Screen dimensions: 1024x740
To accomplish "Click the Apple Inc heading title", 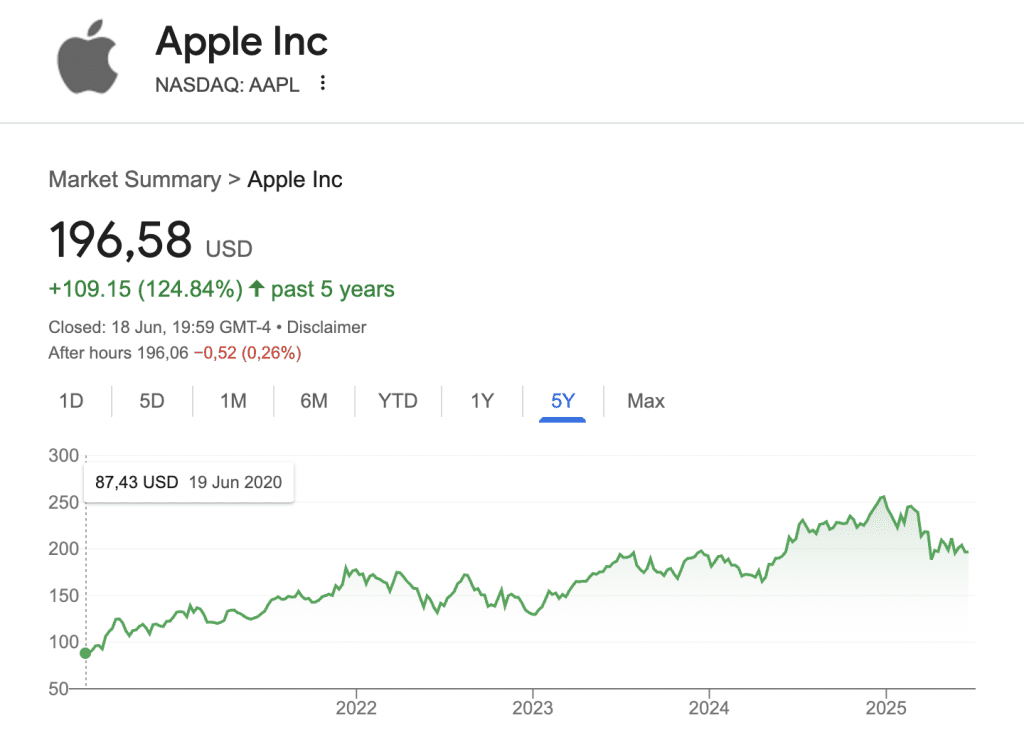I will point(242,42).
